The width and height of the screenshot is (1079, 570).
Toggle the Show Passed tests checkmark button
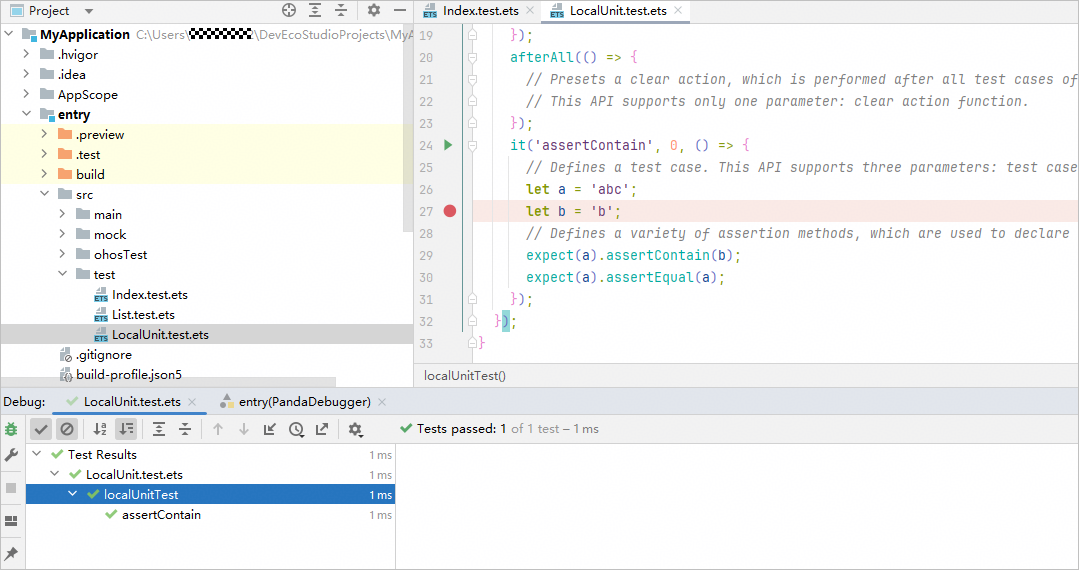pos(41,429)
